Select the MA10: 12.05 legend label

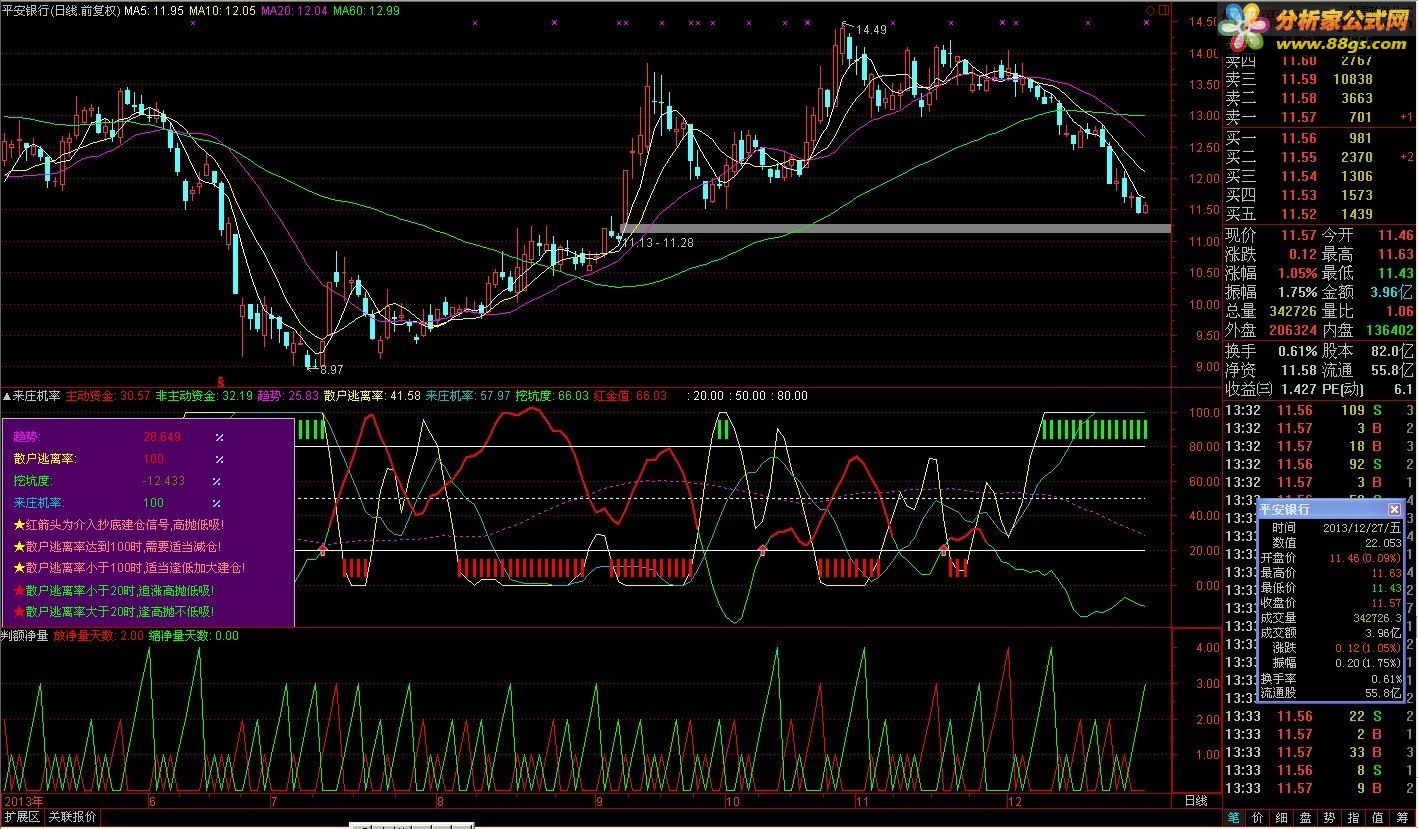[x=222, y=10]
